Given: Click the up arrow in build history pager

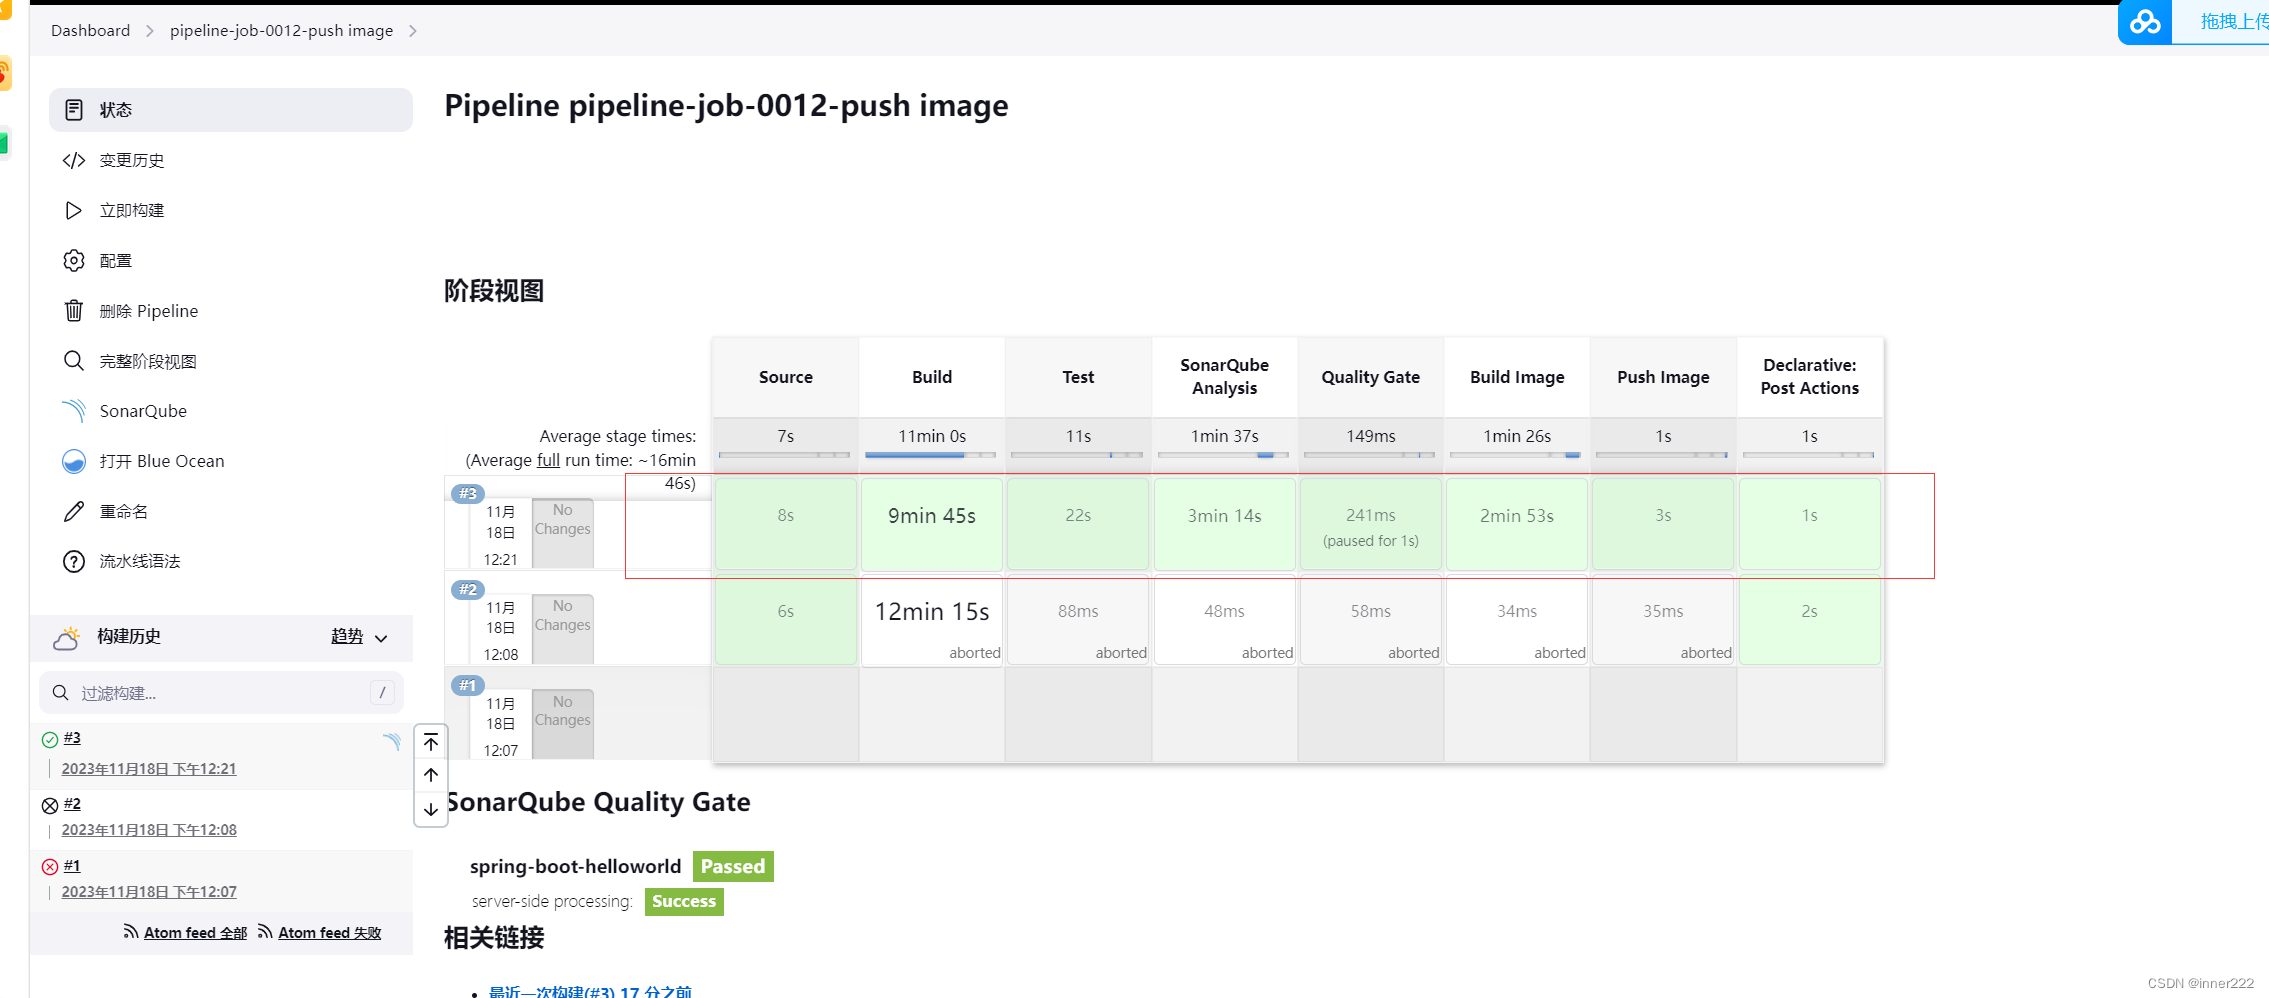Looking at the screenshot, I should point(431,775).
